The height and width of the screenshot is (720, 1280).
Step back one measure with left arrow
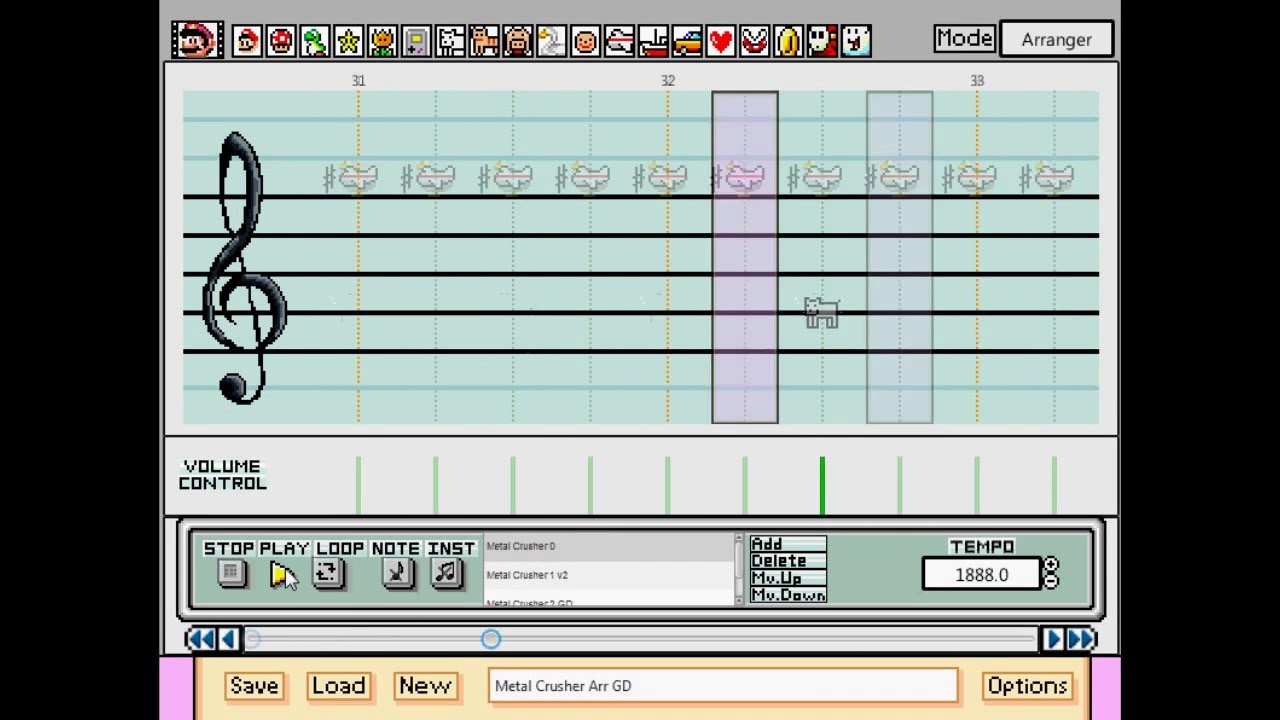click(x=228, y=639)
